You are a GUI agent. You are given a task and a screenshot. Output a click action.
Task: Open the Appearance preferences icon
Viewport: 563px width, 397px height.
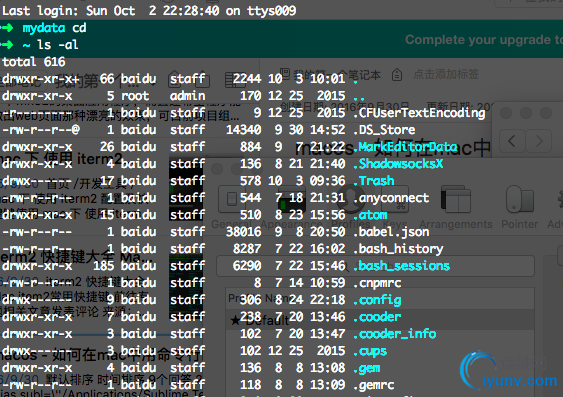point(291,199)
